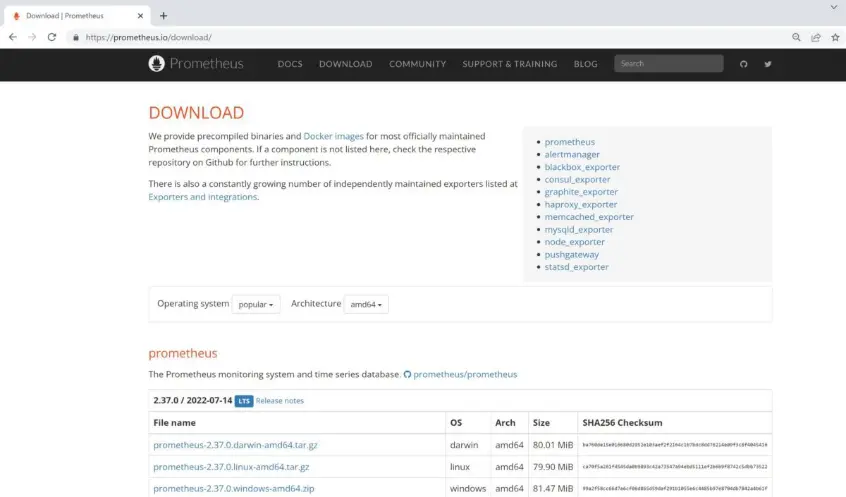Viewport: 846px width, 497px height.
Task: Click the 79.90 MiB size cell
Action: [553, 467]
